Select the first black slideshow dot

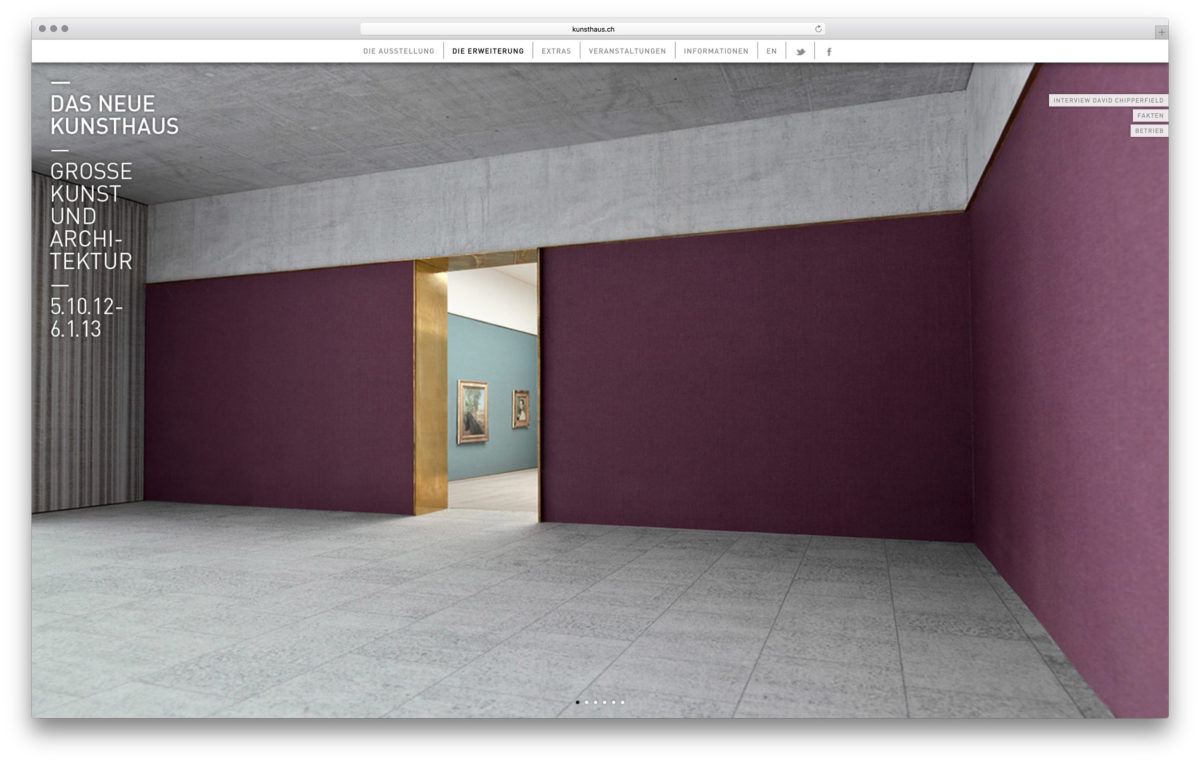pos(577,702)
